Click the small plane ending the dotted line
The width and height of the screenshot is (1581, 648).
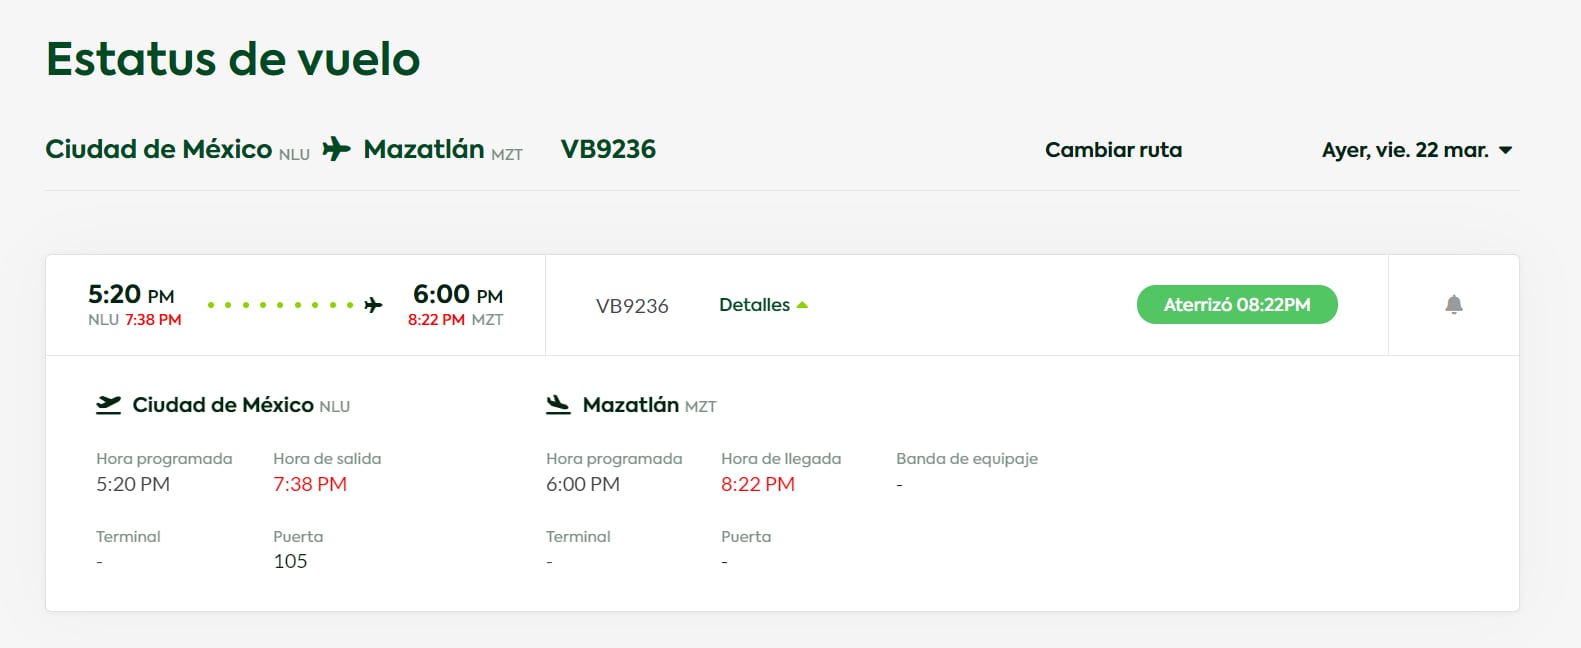(x=373, y=305)
